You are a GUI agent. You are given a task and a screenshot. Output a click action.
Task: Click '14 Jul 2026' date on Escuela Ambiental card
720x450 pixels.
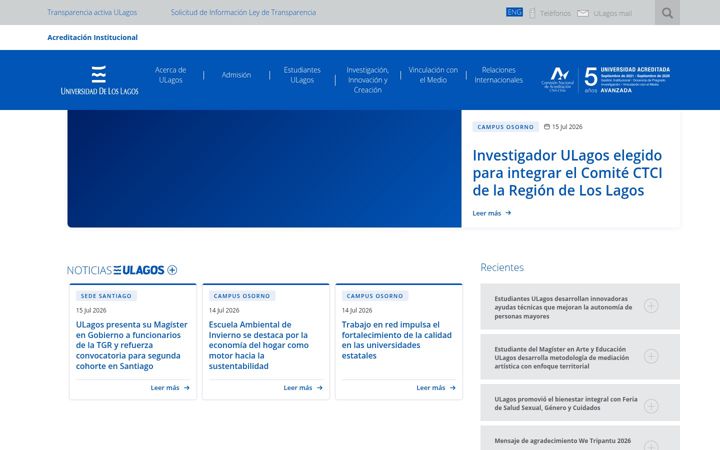(x=224, y=310)
